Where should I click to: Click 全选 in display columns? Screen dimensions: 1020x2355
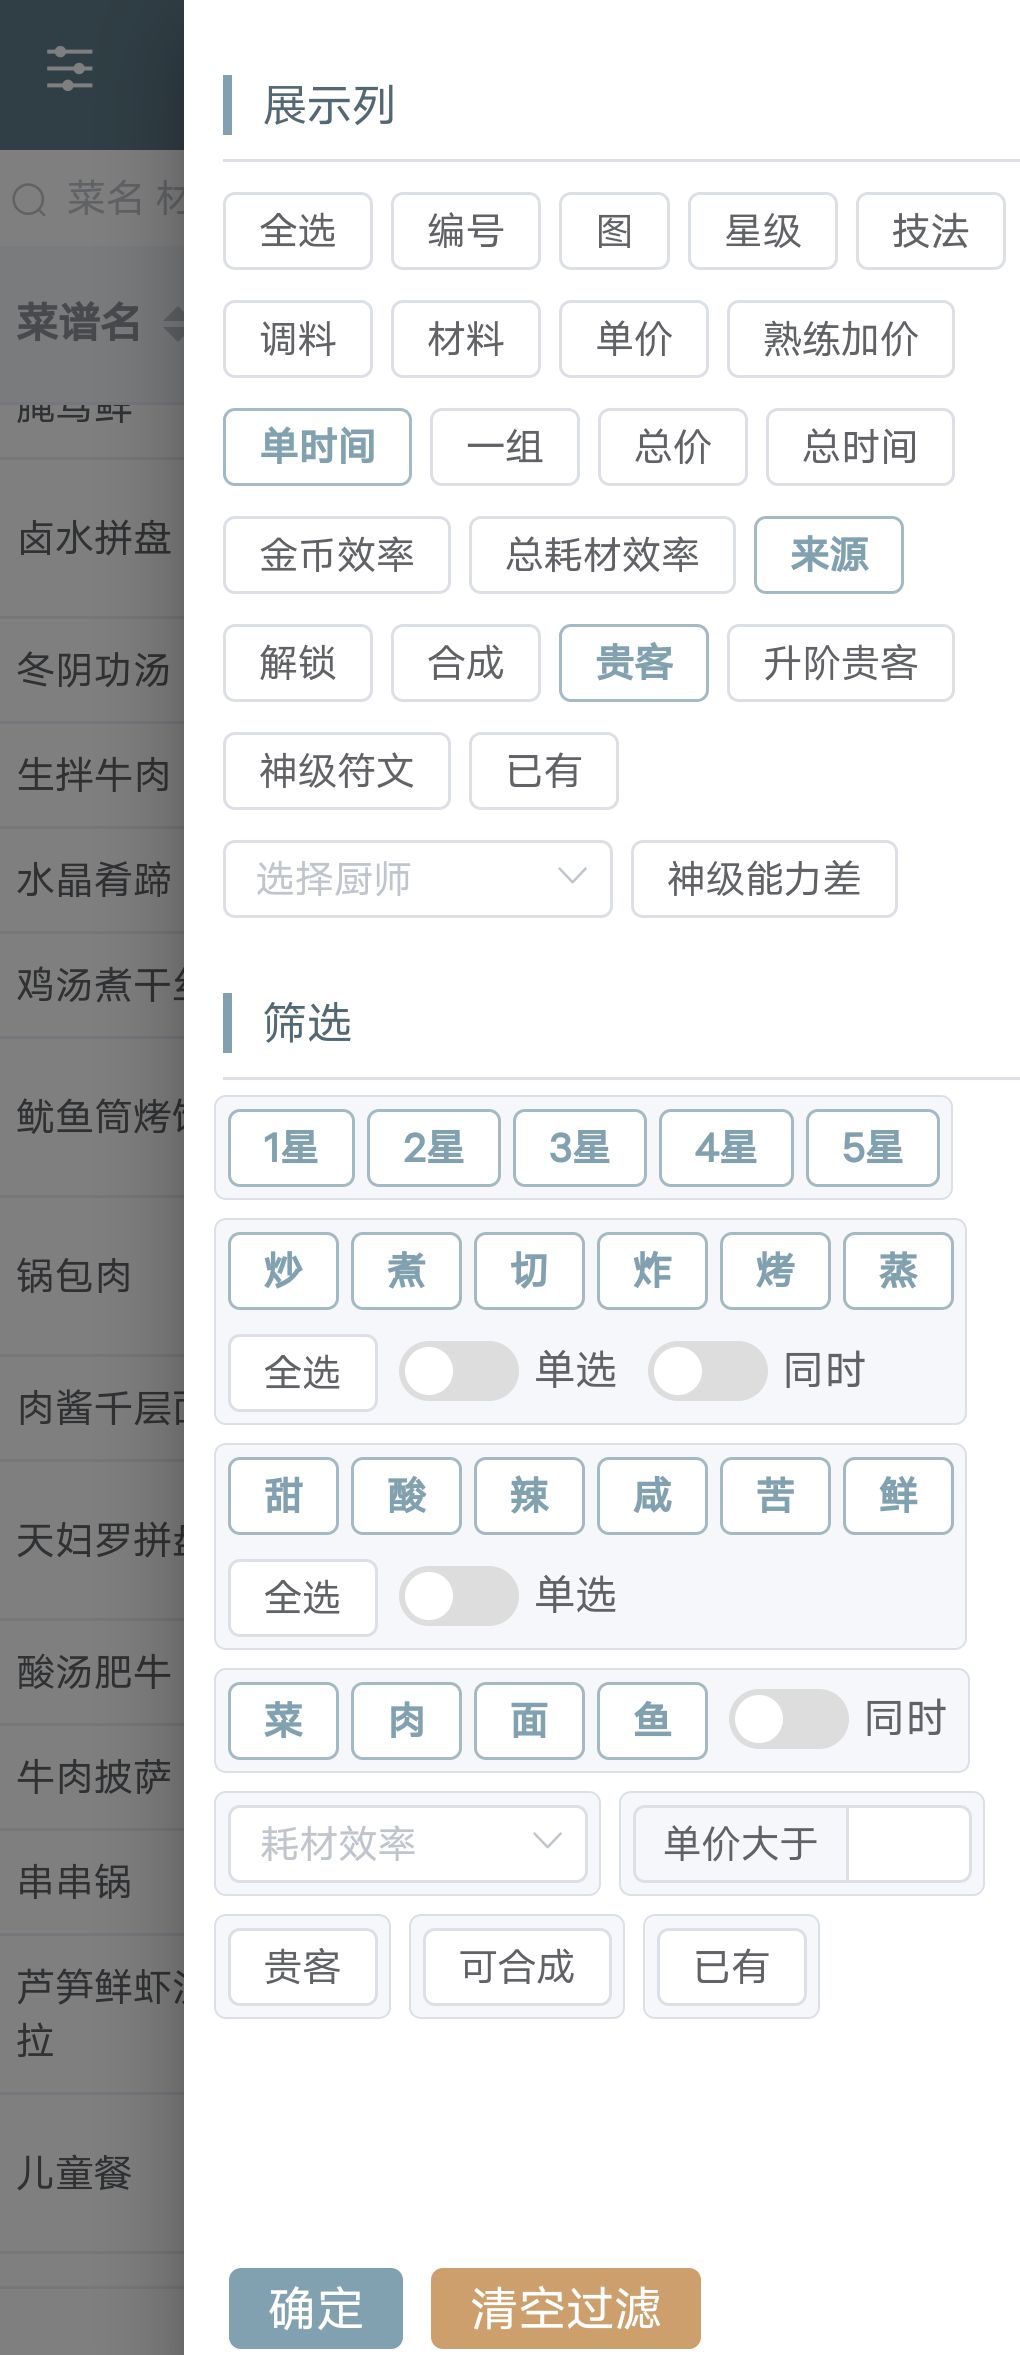coord(298,231)
